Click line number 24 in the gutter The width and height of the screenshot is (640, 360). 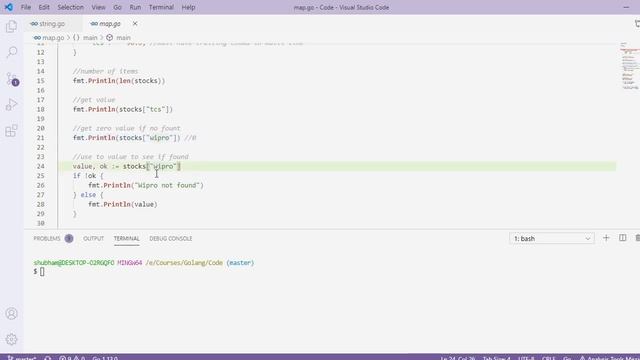[40, 167]
